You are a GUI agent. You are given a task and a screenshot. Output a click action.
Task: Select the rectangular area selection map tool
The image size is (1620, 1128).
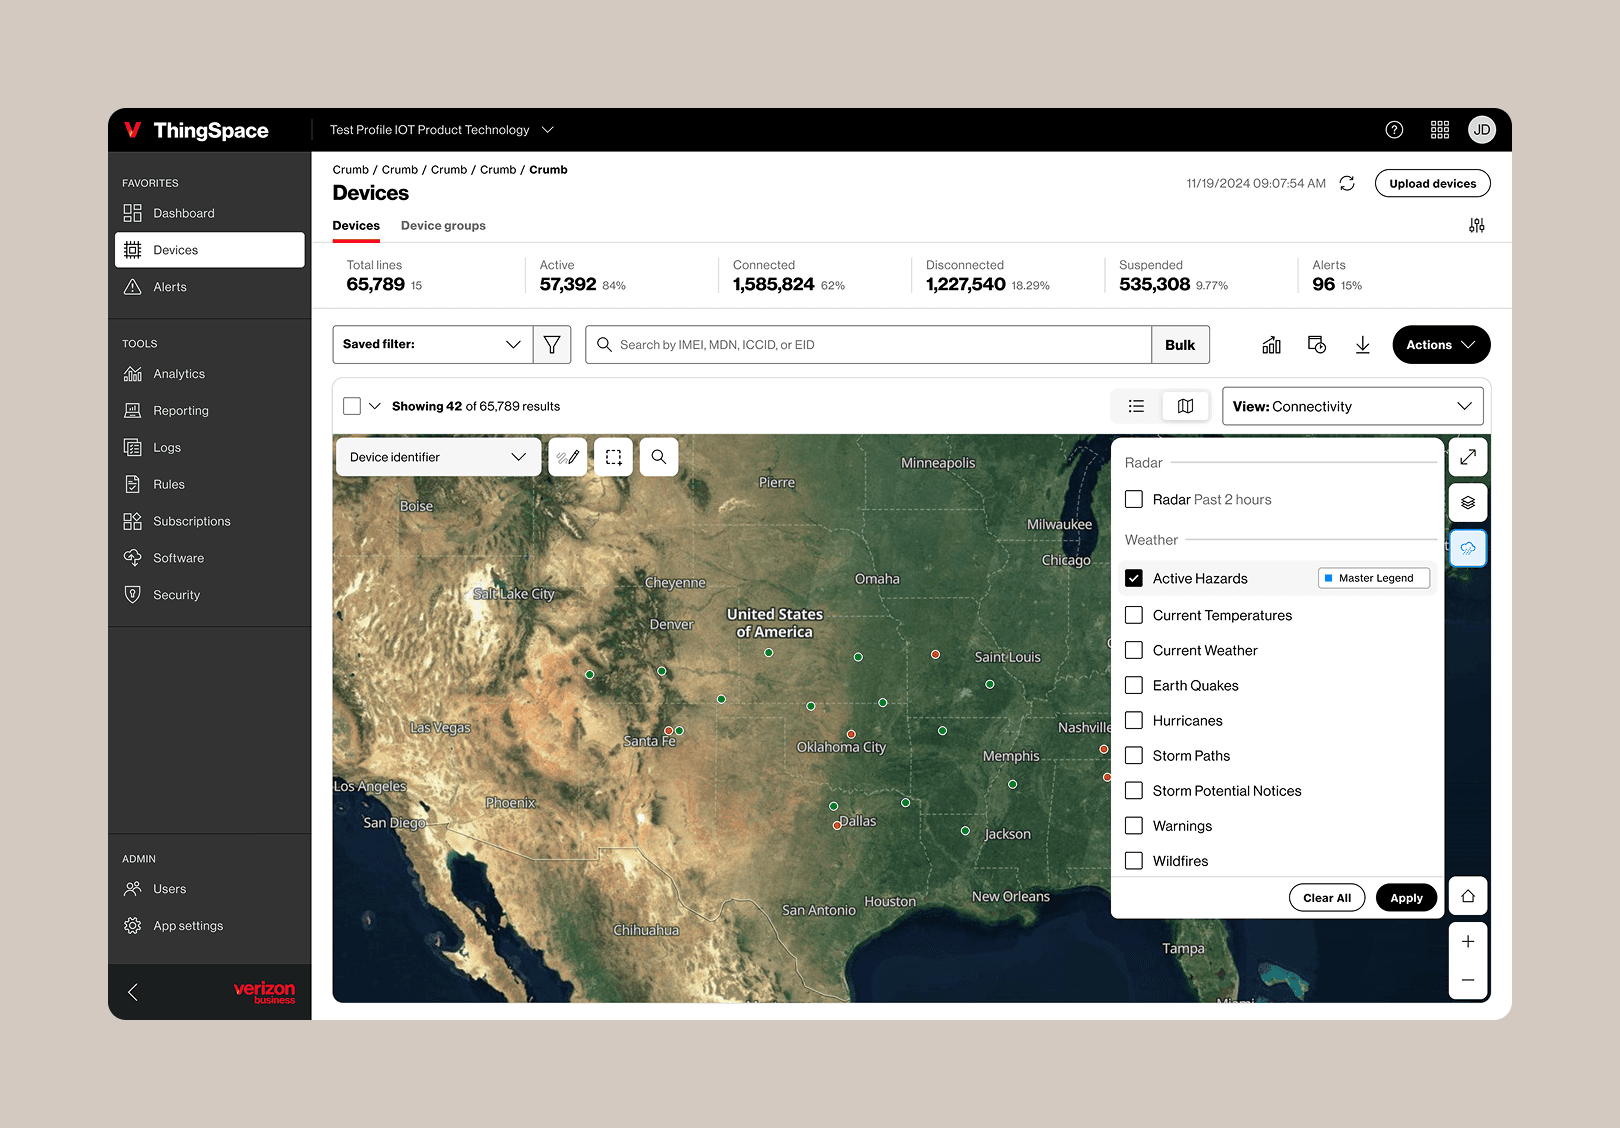click(613, 457)
